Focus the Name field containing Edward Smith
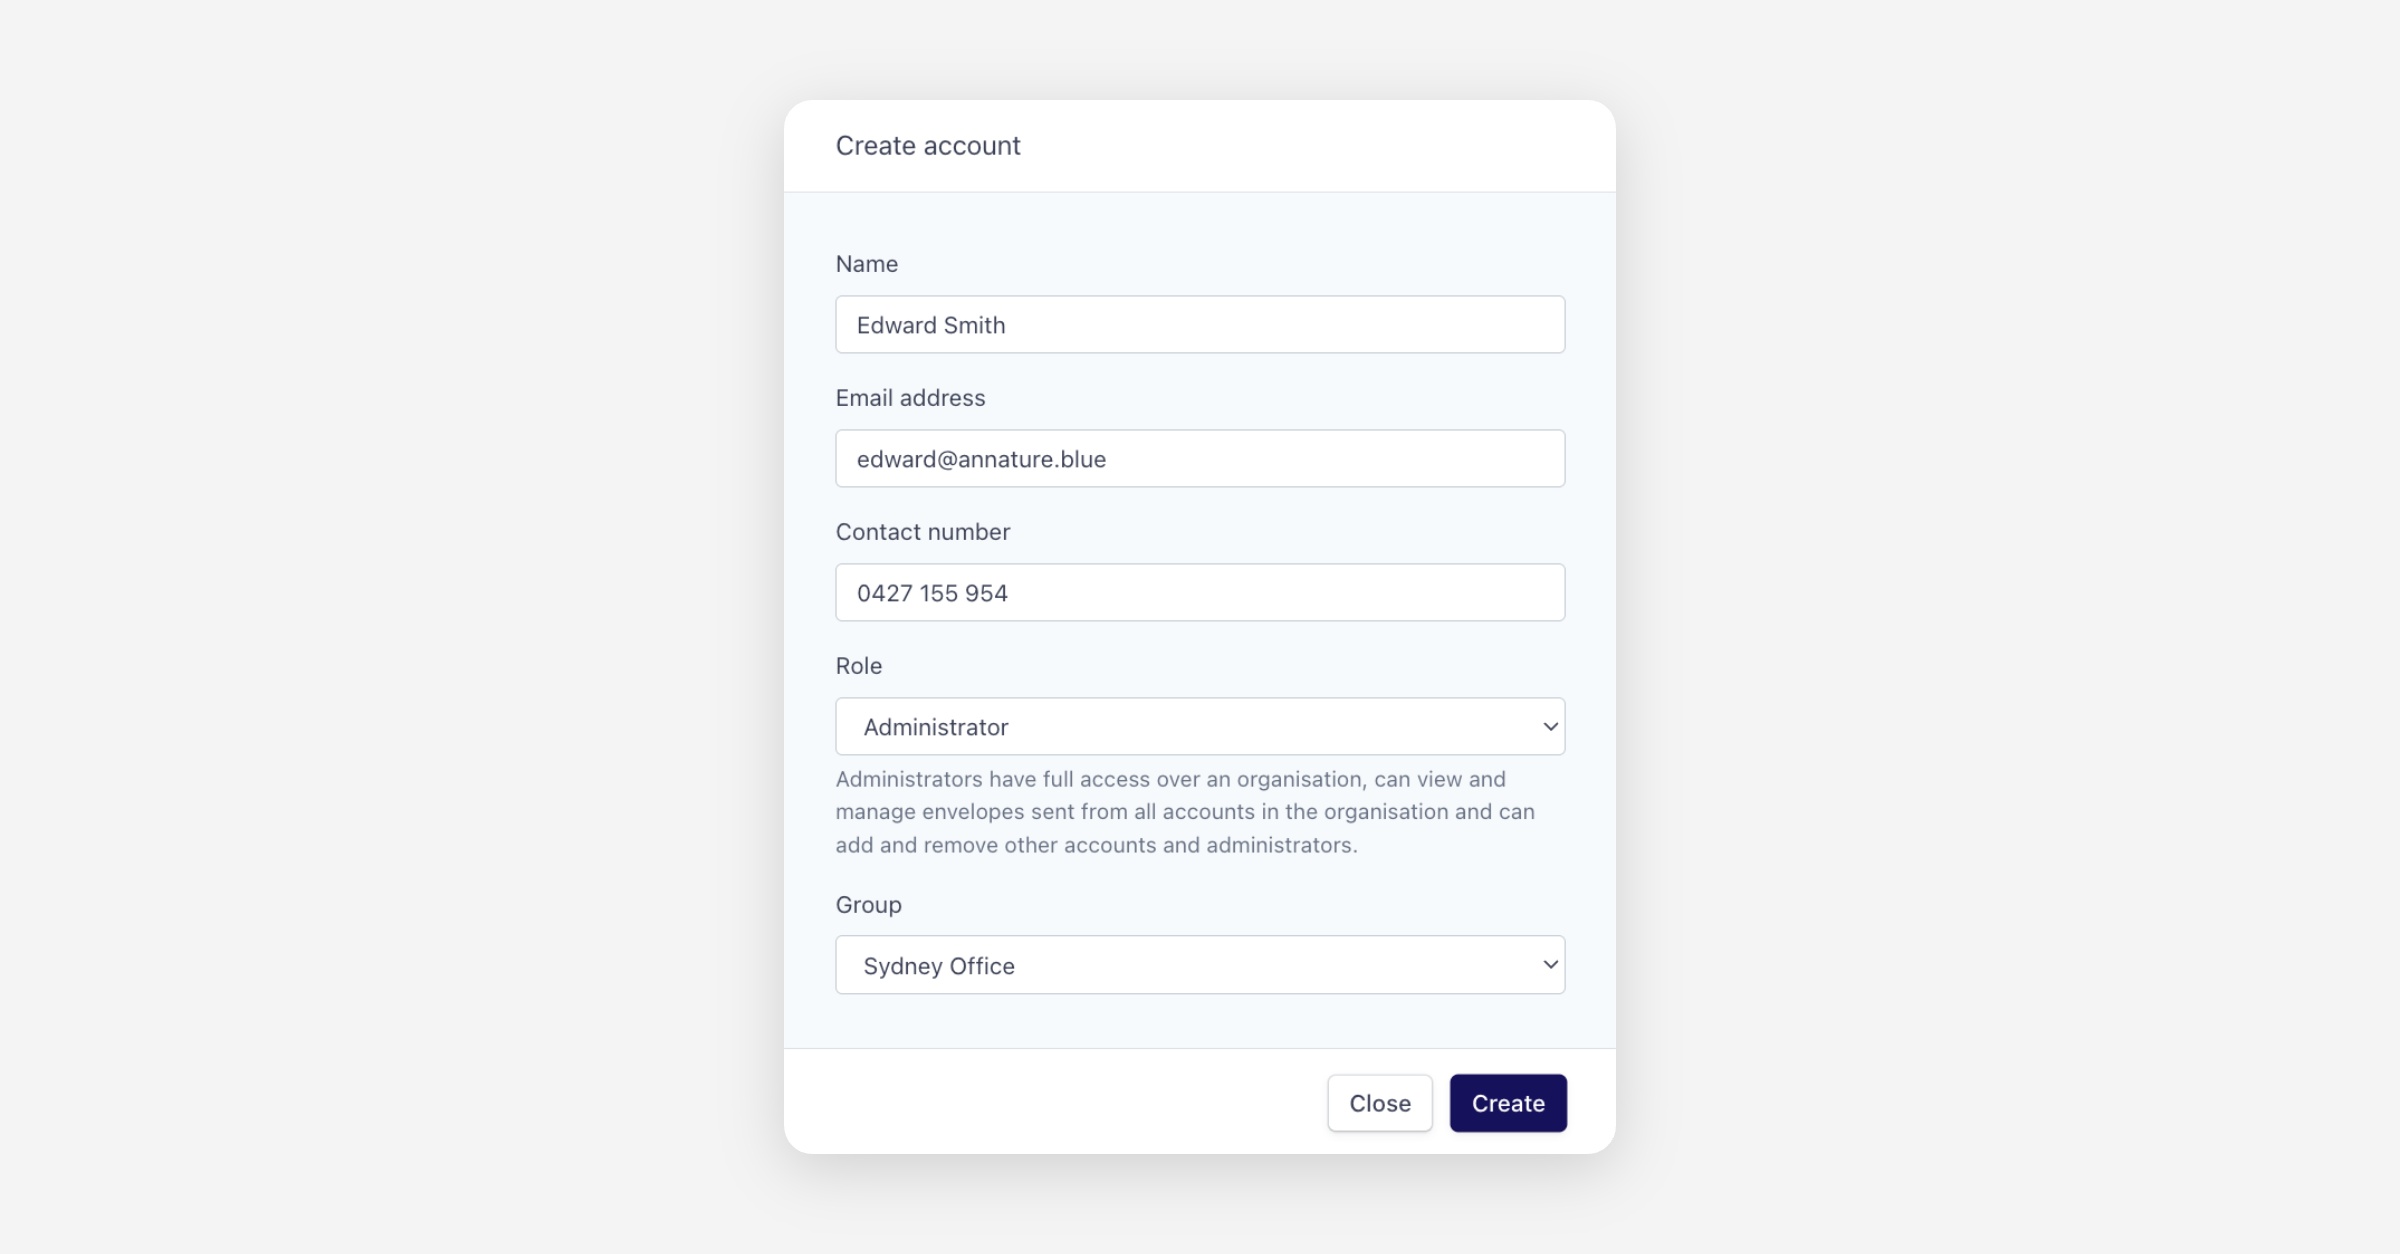 click(x=1200, y=325)
